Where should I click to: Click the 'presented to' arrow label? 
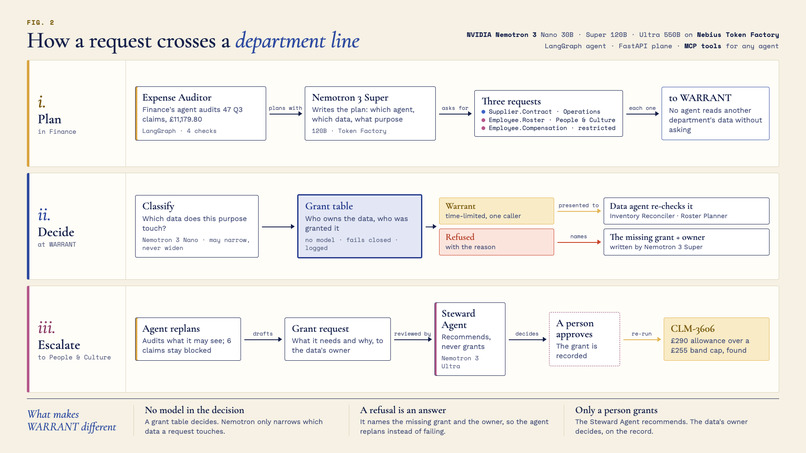pyautogui.click(x=578, y=205)
